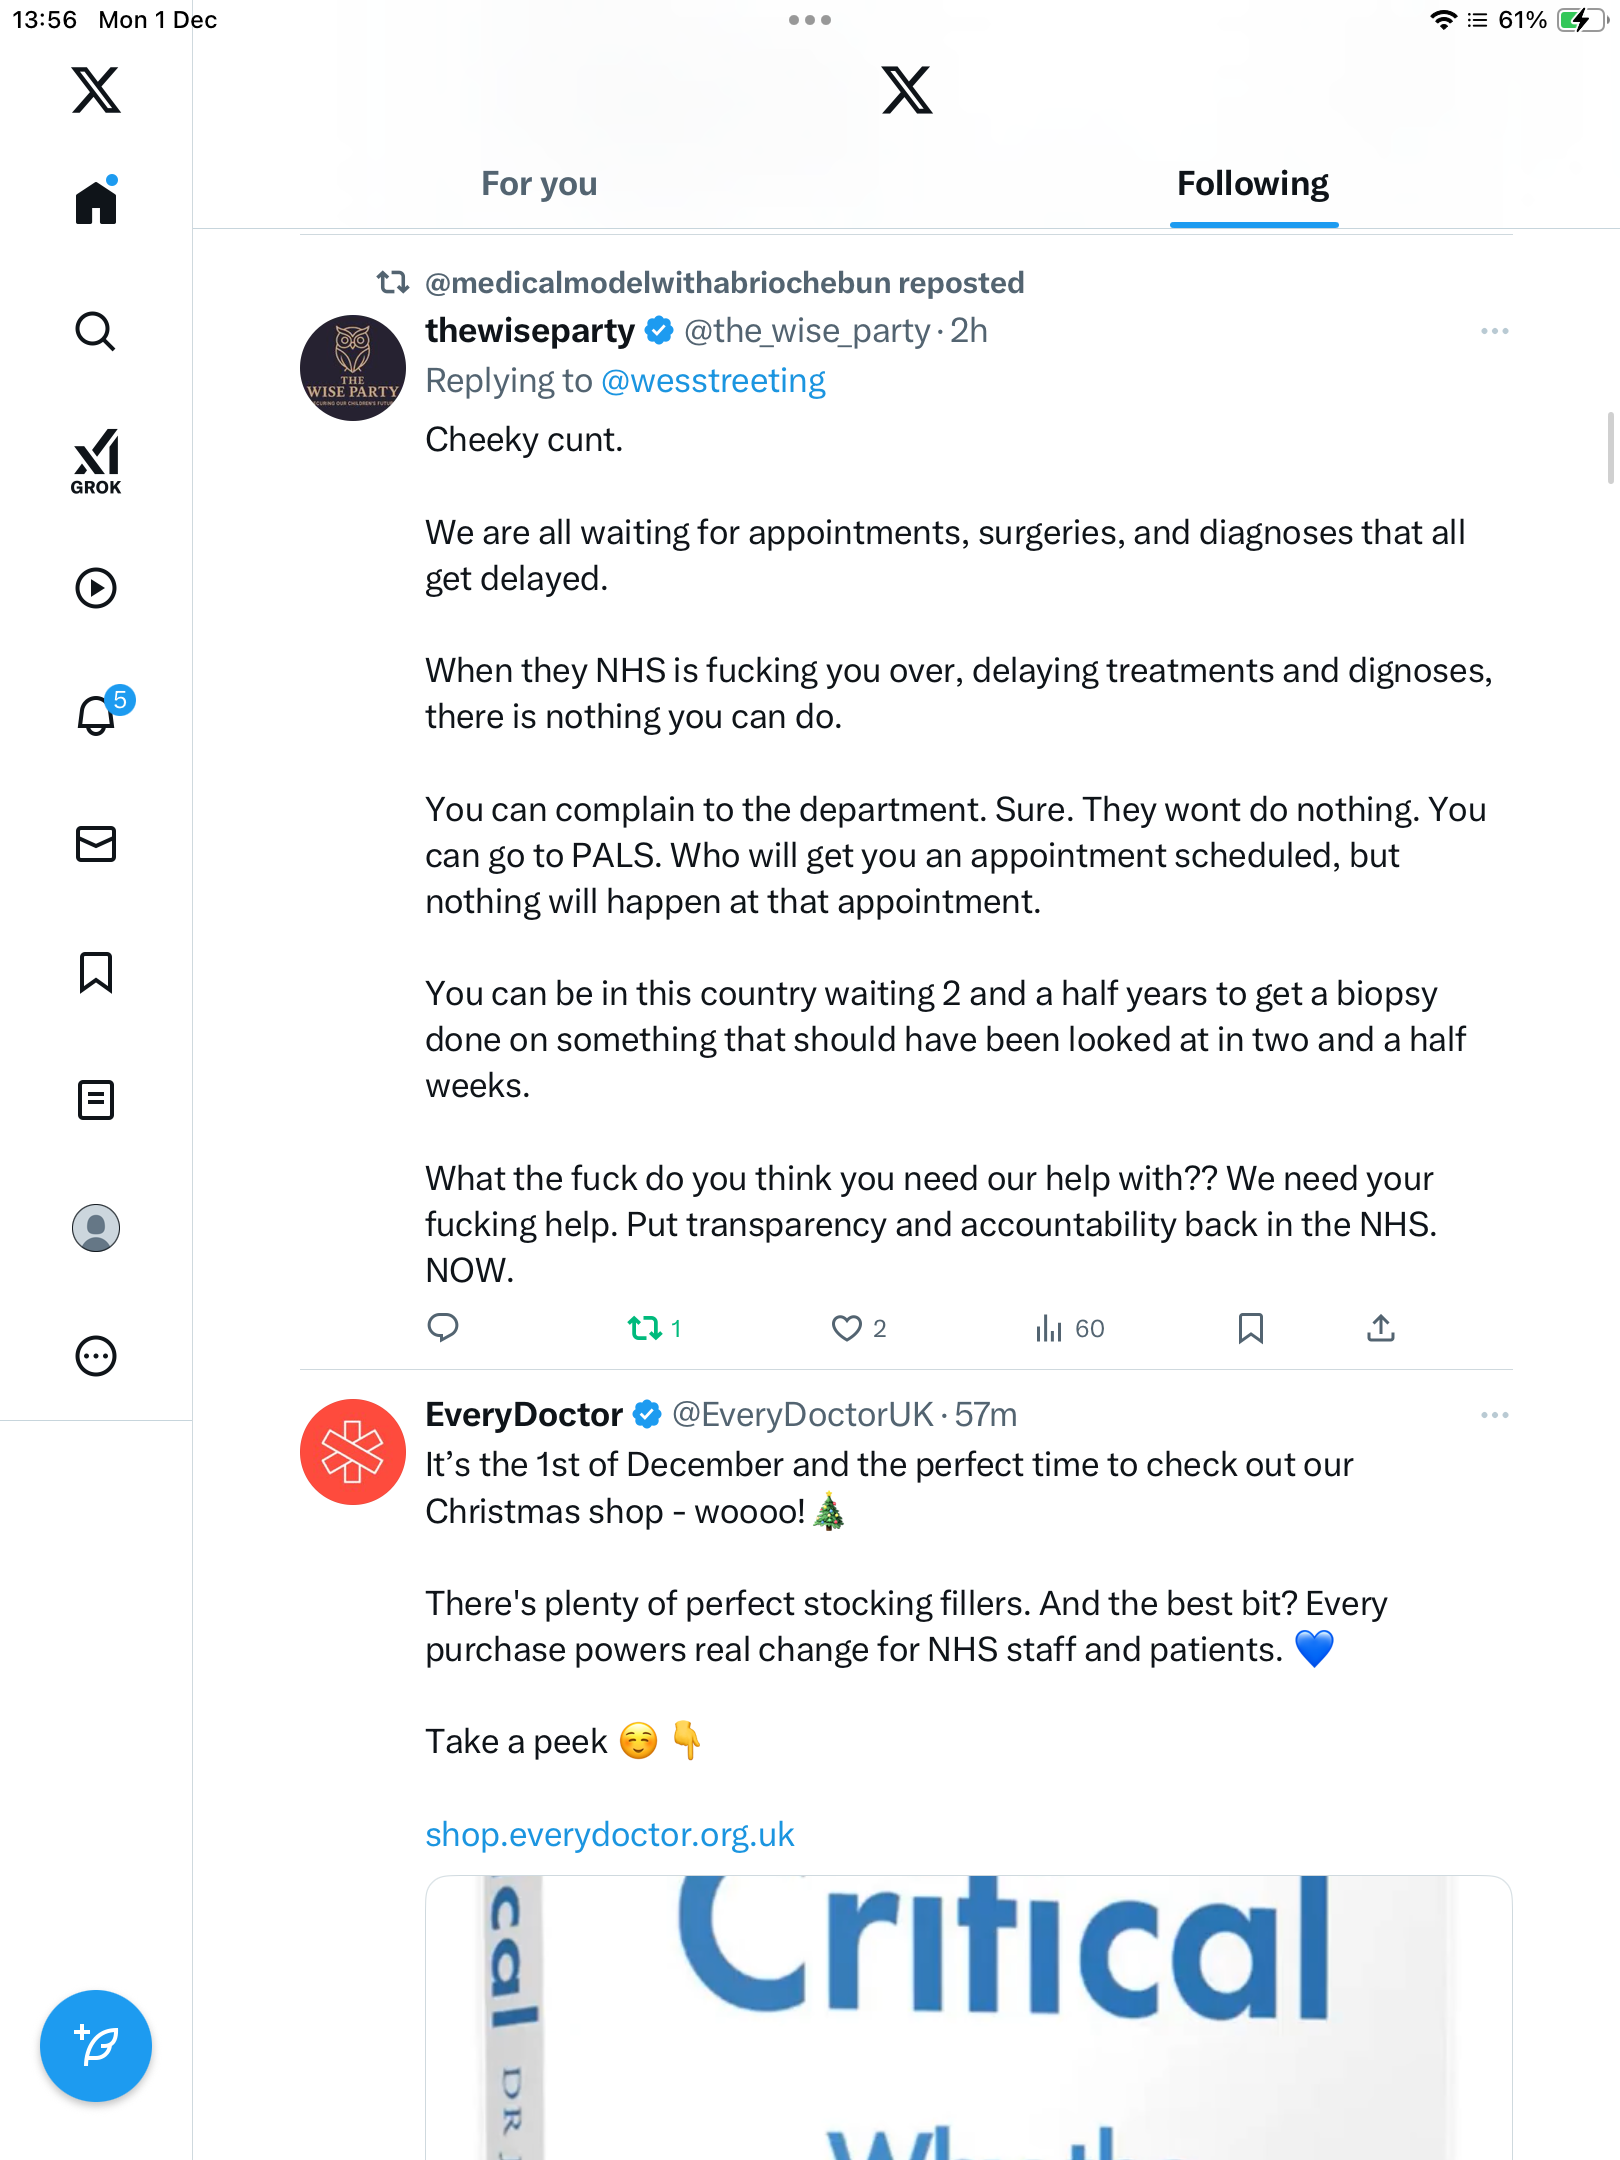Open Grok from the sidebar
Viewport: 1620px width, 2160px height.
click(96, 462)
